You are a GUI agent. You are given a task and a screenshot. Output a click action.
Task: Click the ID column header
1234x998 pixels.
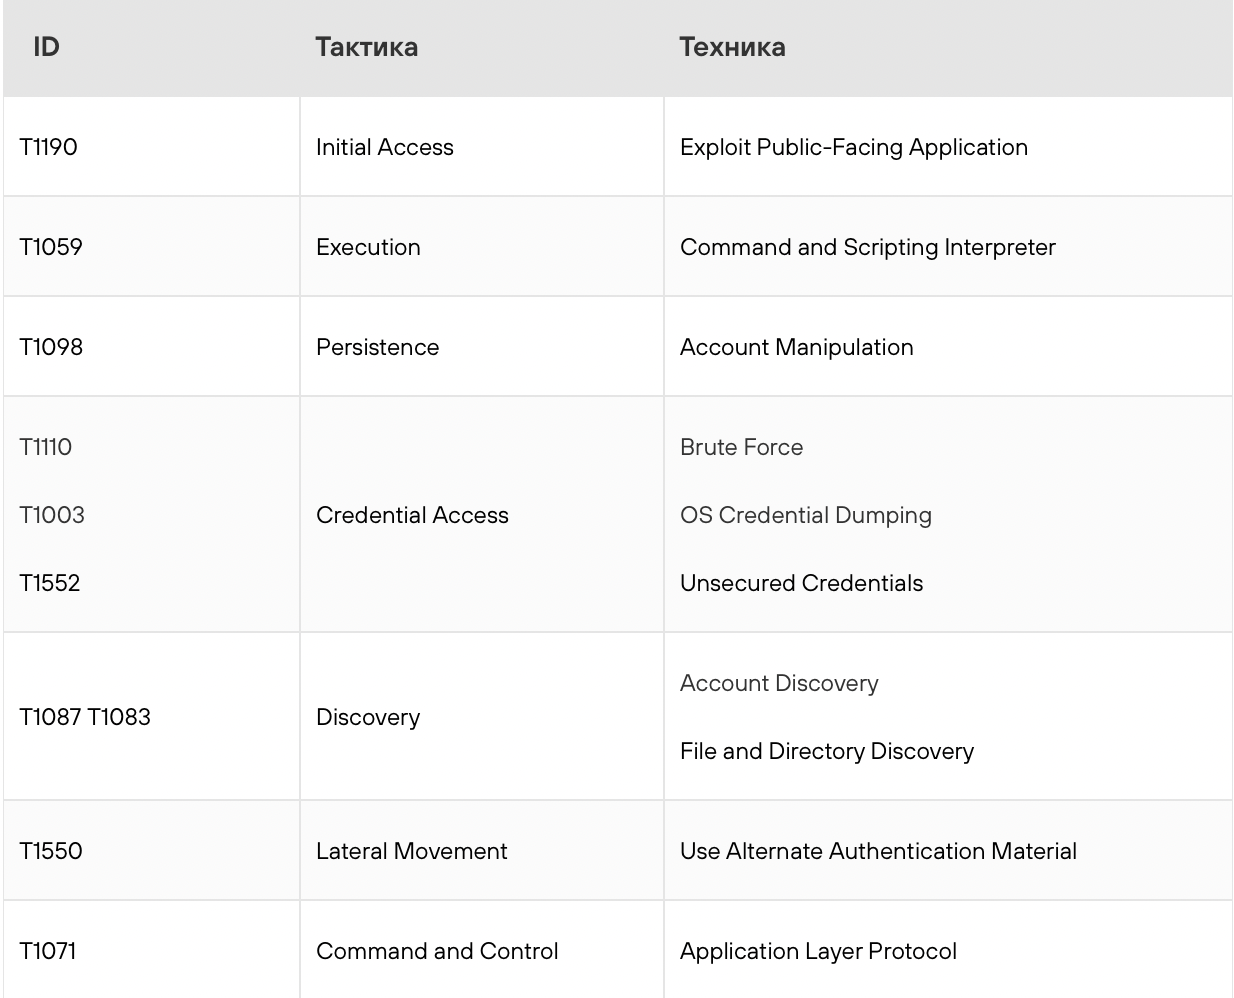tap(46, 47)
